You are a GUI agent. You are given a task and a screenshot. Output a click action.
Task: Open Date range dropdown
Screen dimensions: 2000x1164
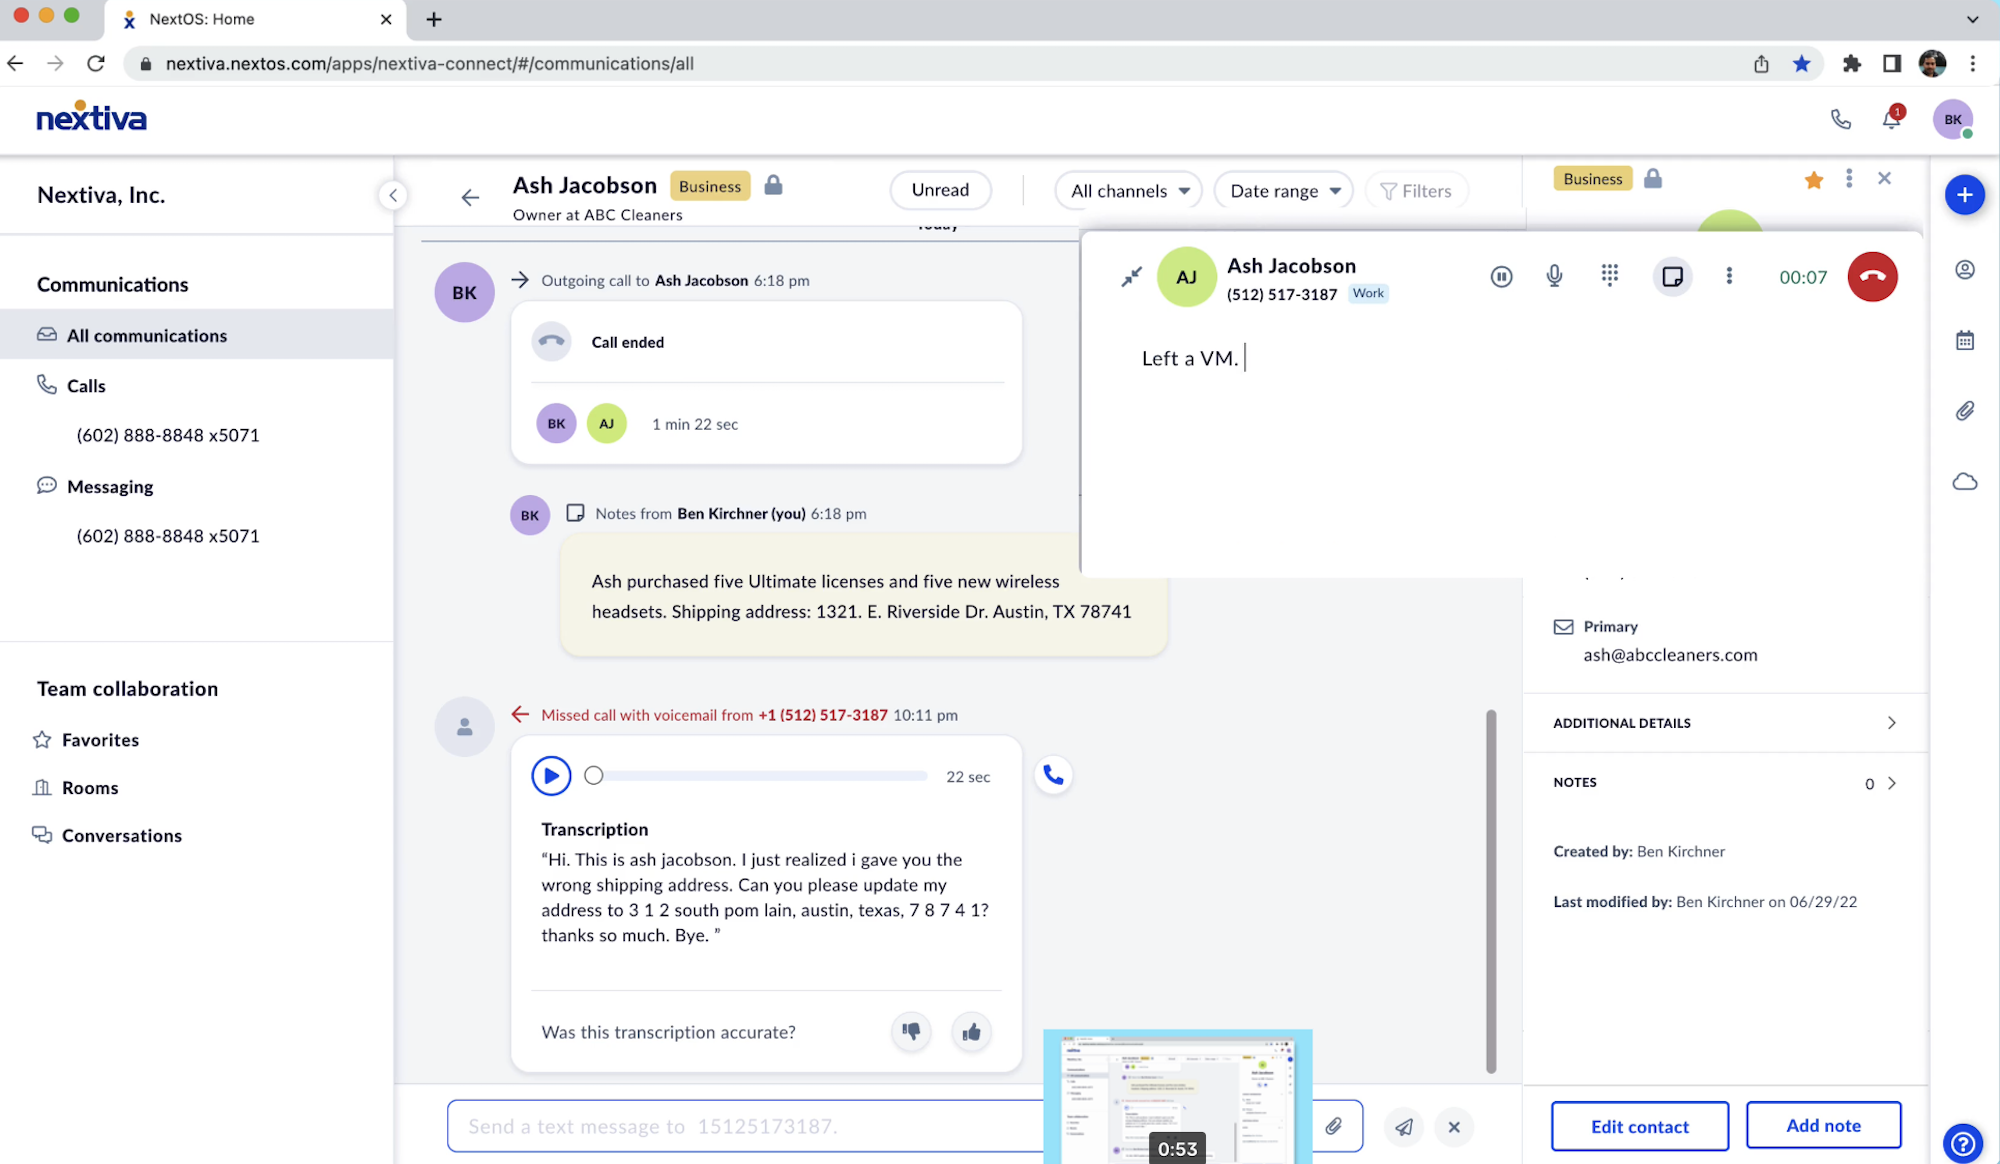coord(1284,190)
